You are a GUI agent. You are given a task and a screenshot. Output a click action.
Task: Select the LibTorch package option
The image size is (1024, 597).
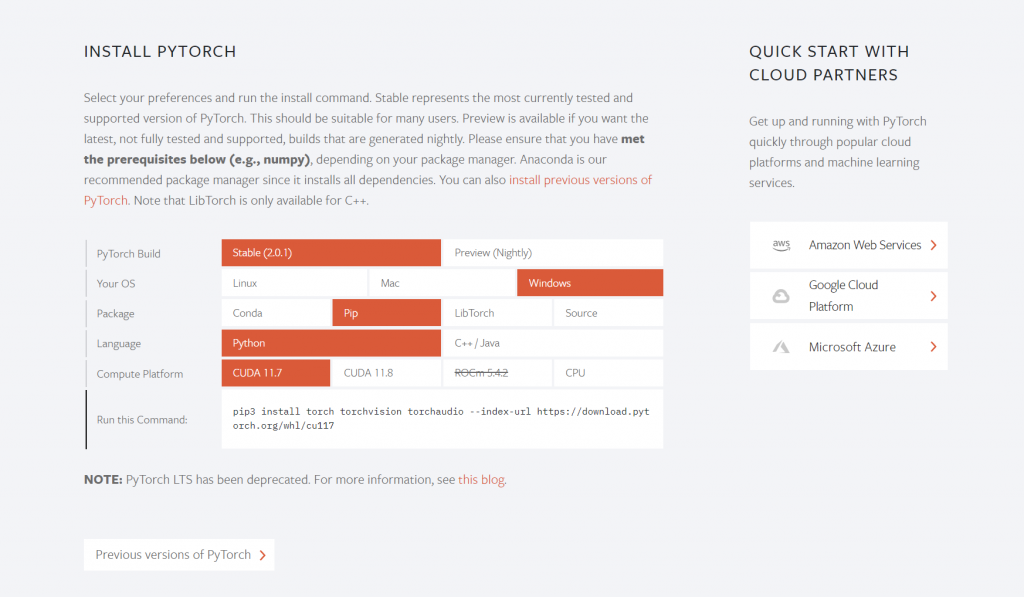pos(498,313)
